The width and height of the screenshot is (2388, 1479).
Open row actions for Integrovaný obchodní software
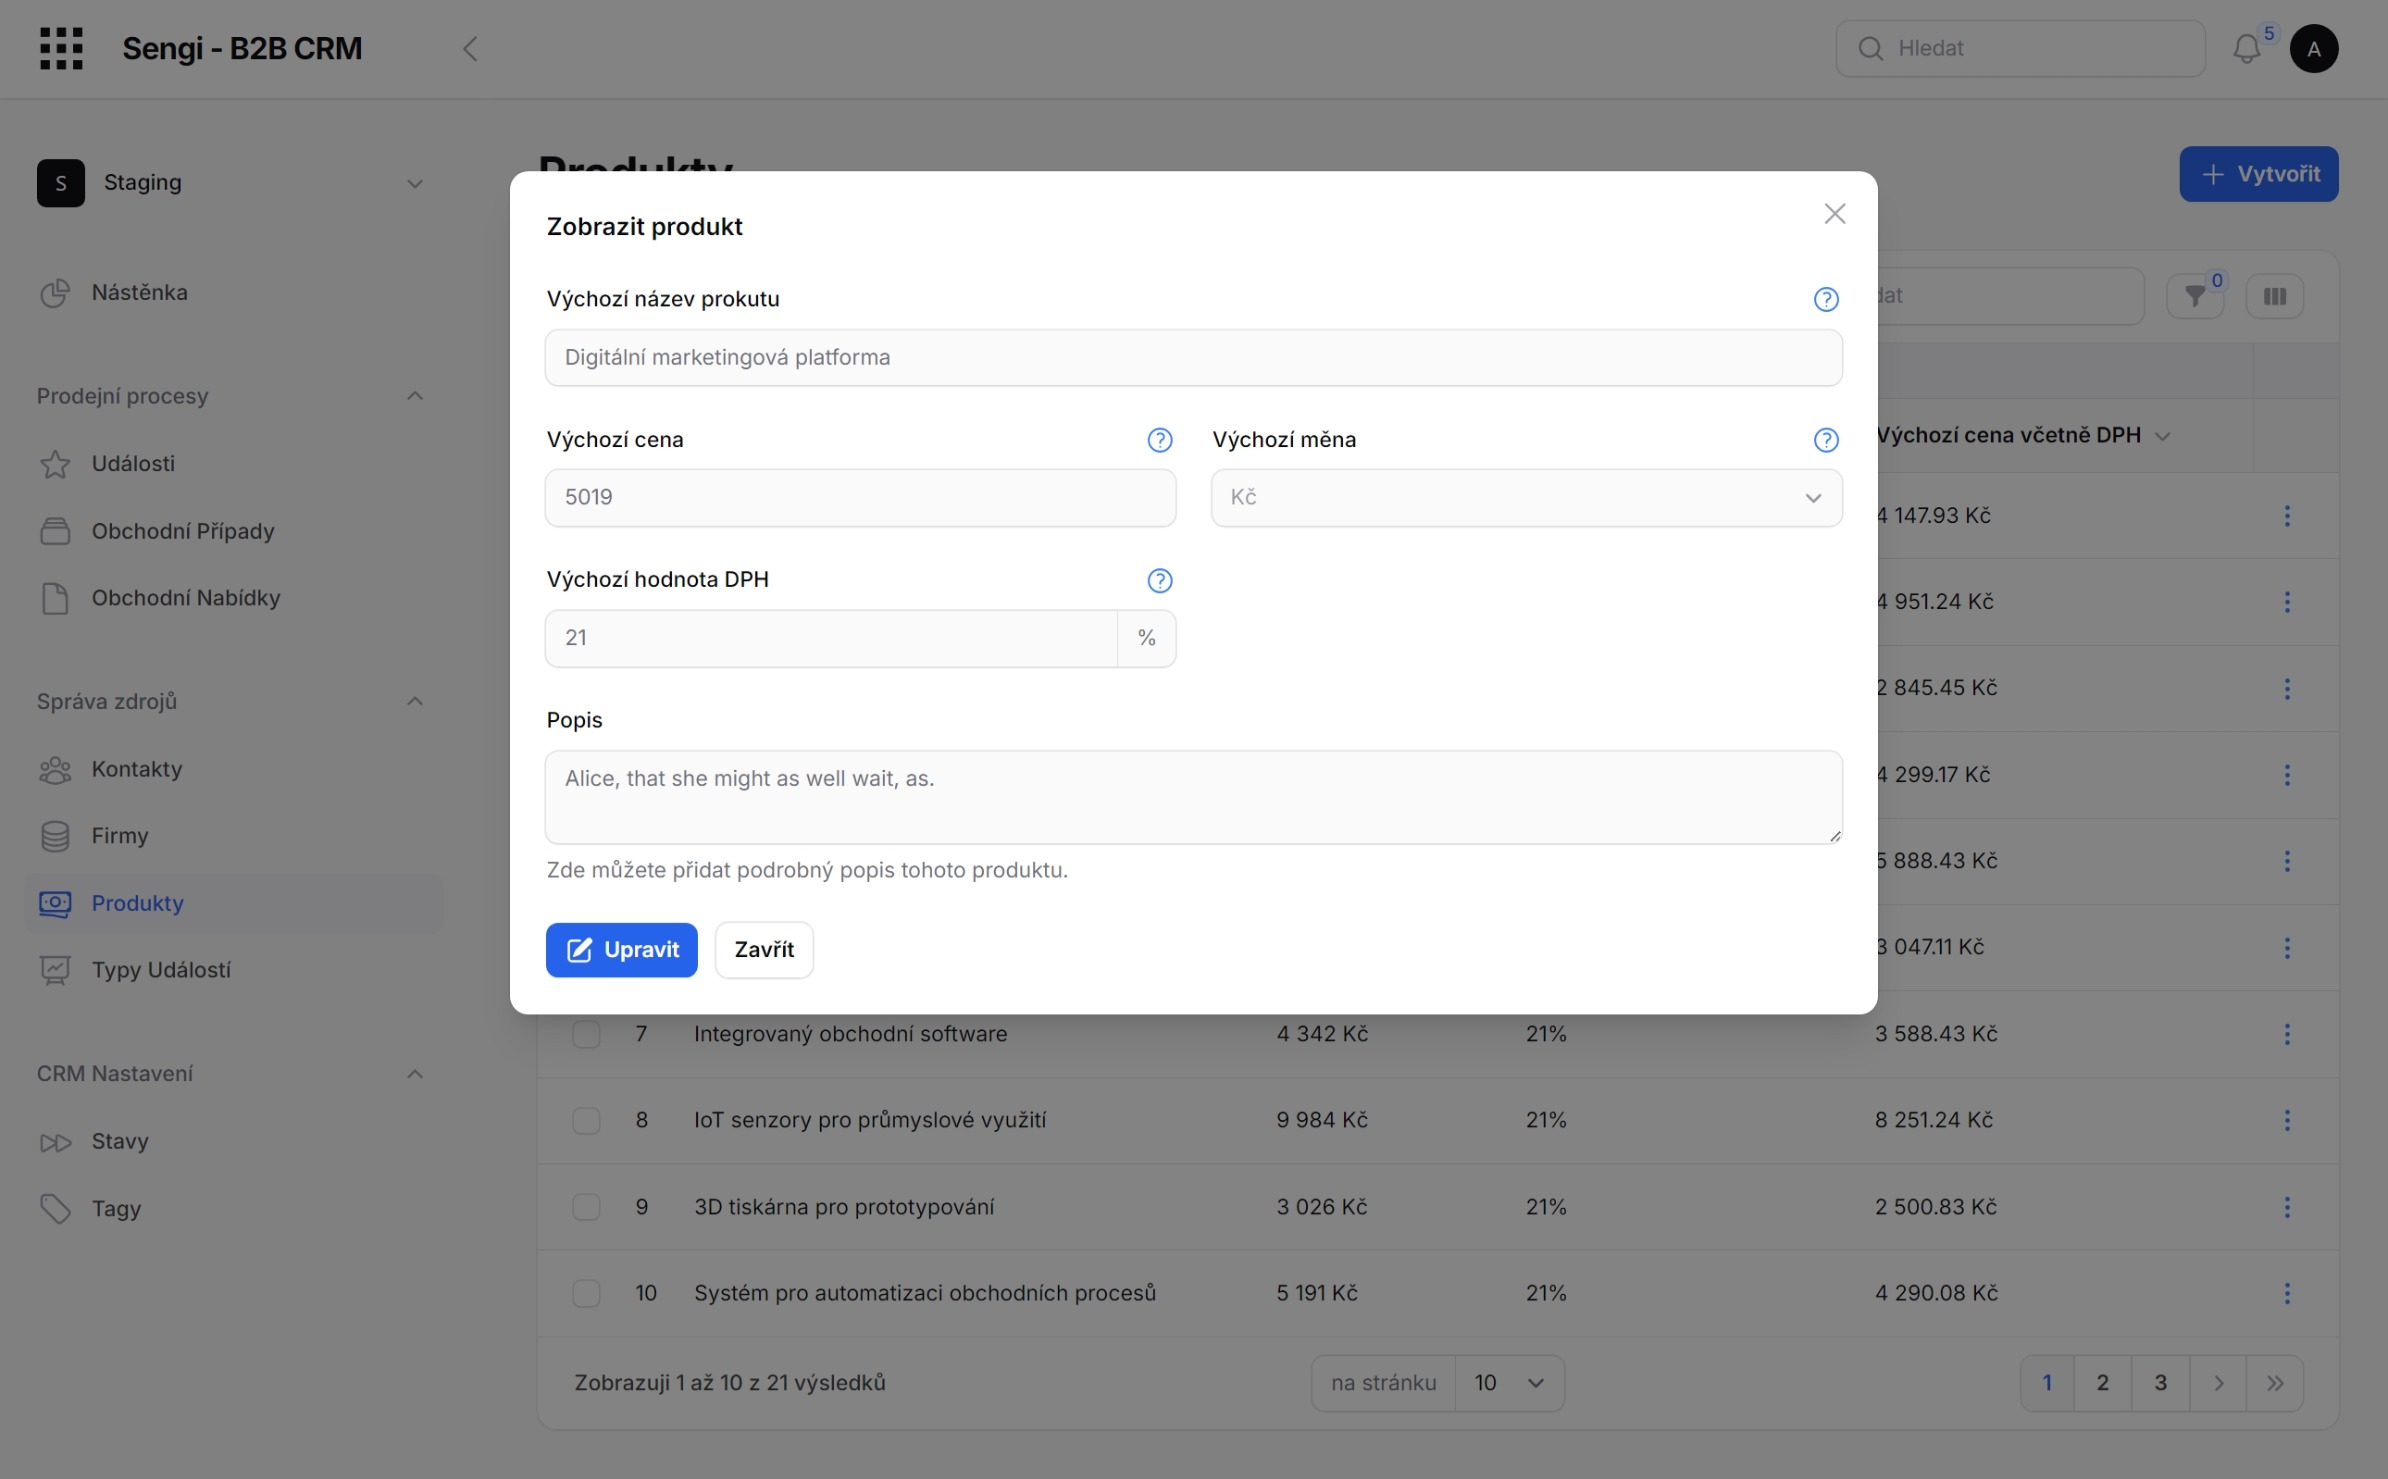2286,1034
